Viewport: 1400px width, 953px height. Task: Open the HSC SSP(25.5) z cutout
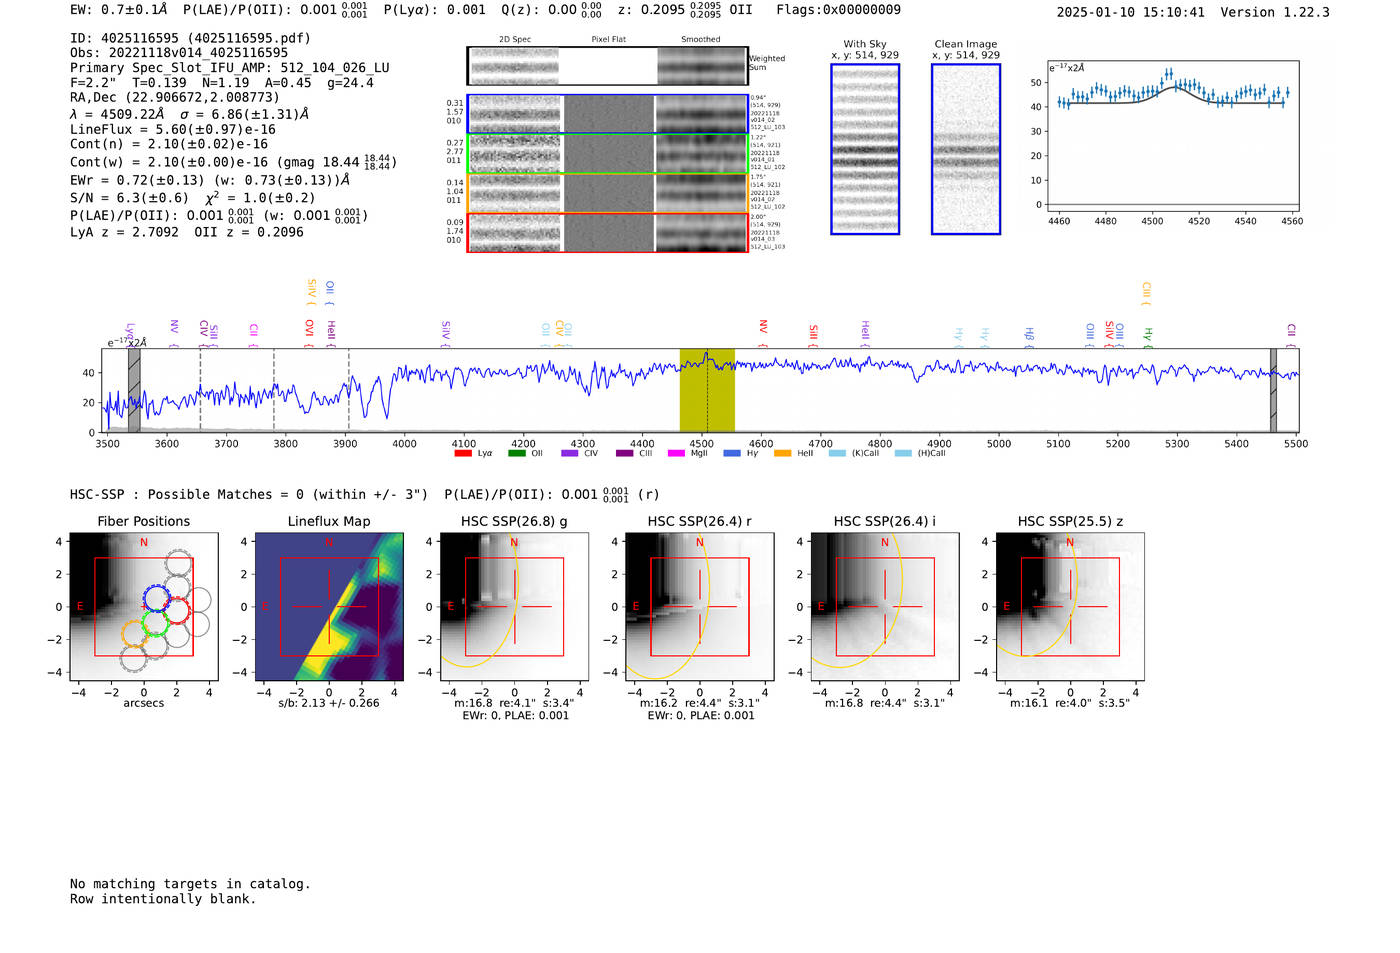point(1070,607)
